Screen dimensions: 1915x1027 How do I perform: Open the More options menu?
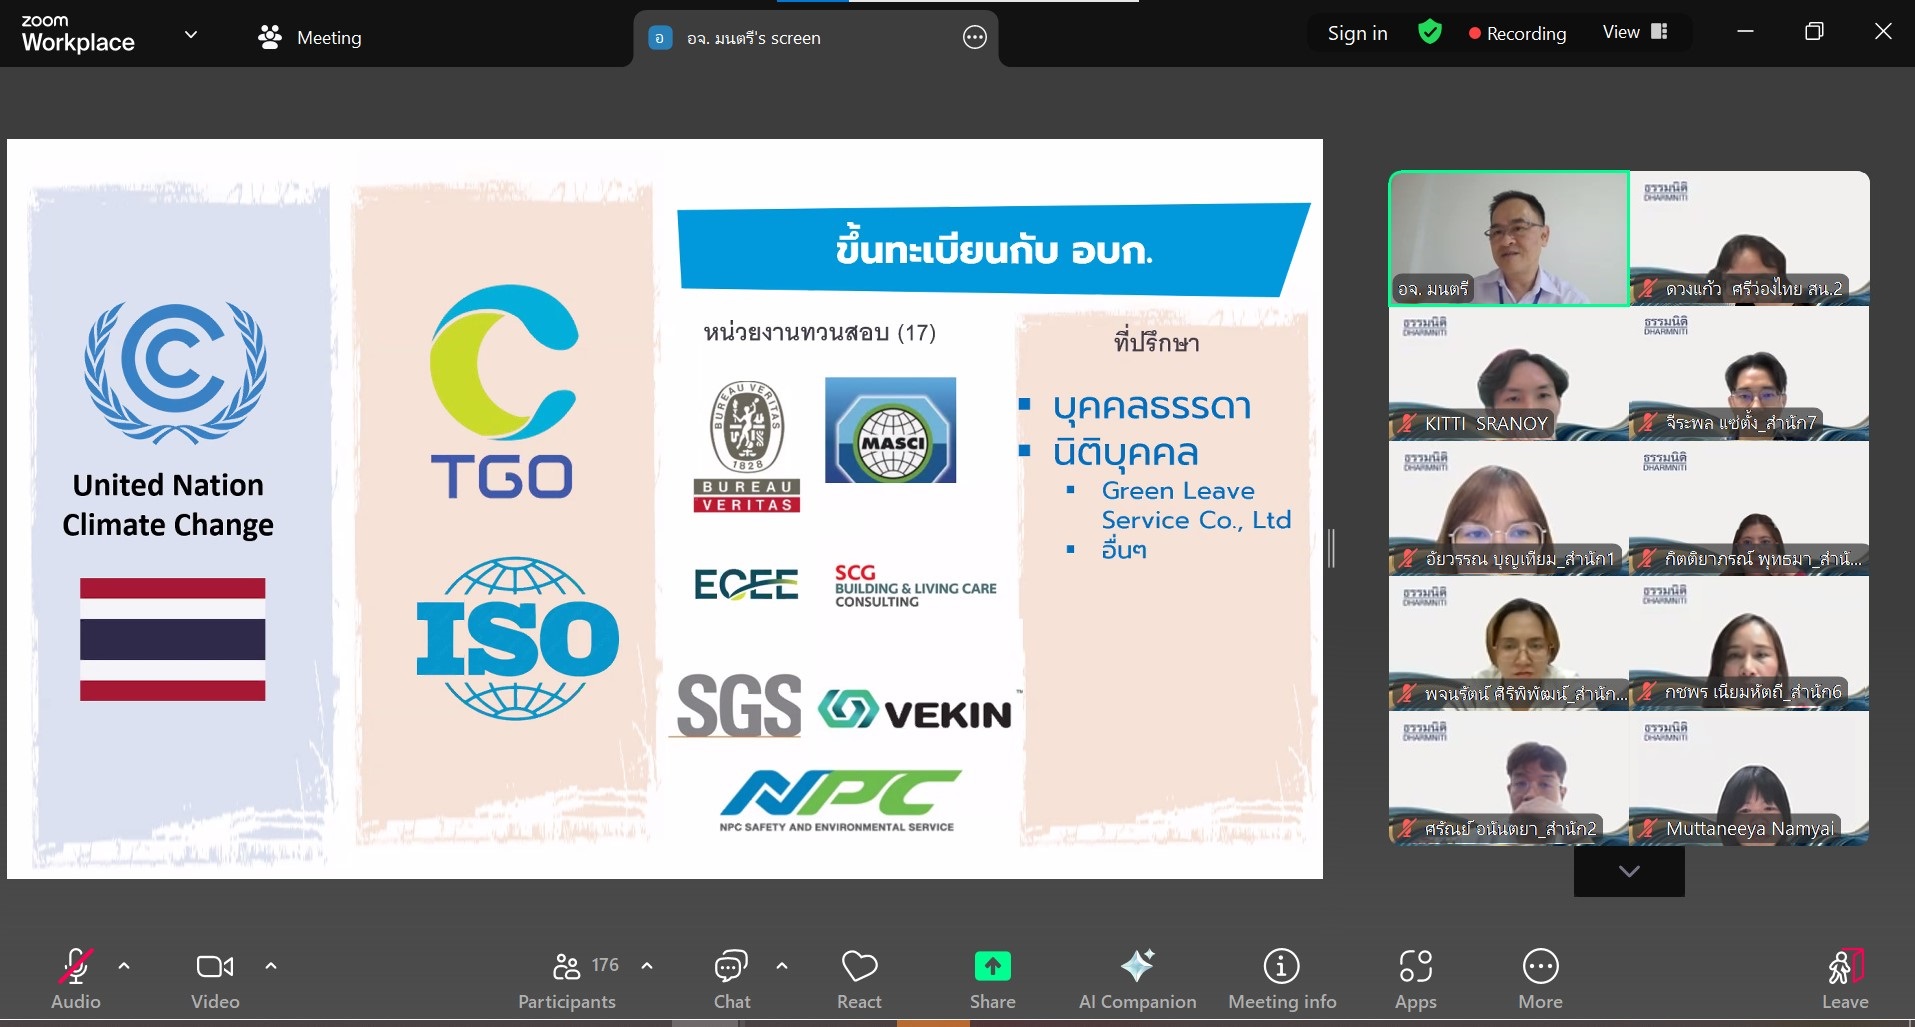point(1540,978)
